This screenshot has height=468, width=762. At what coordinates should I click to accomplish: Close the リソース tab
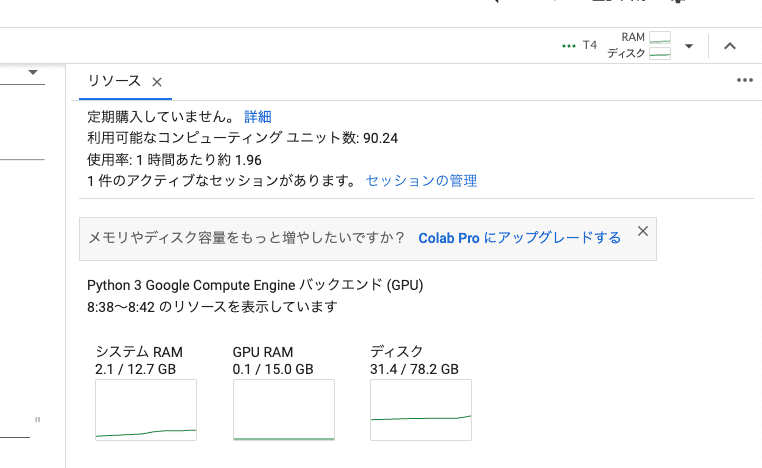point(157,82)
